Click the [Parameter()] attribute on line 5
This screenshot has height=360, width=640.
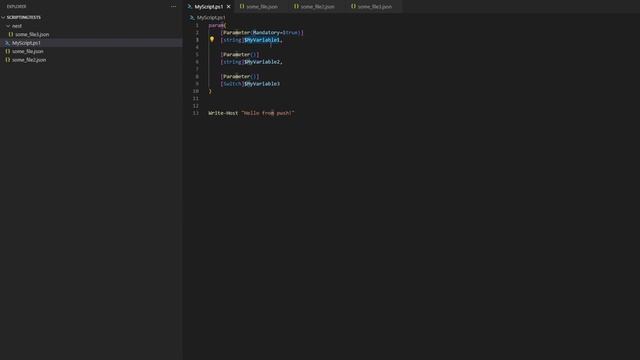pos(240,55)
